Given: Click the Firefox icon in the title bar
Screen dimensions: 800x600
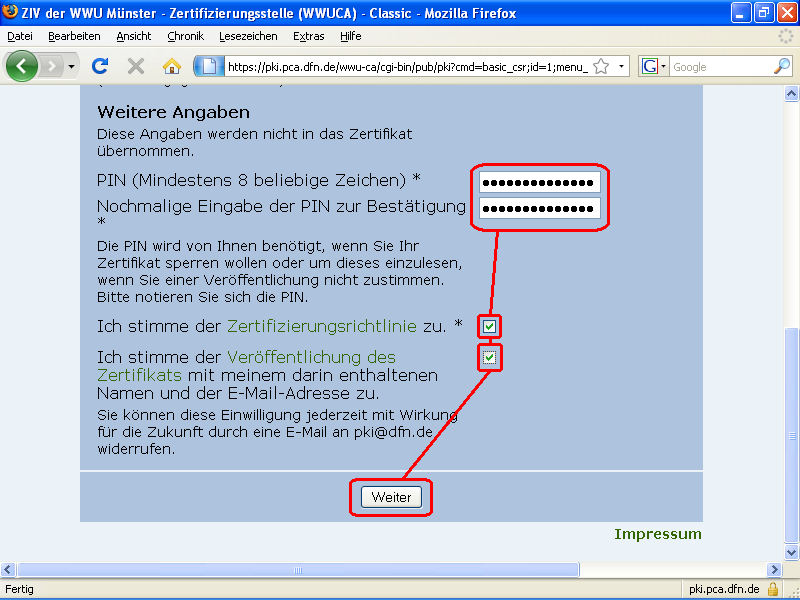Looking at the screenshot, I should point(9,12).
